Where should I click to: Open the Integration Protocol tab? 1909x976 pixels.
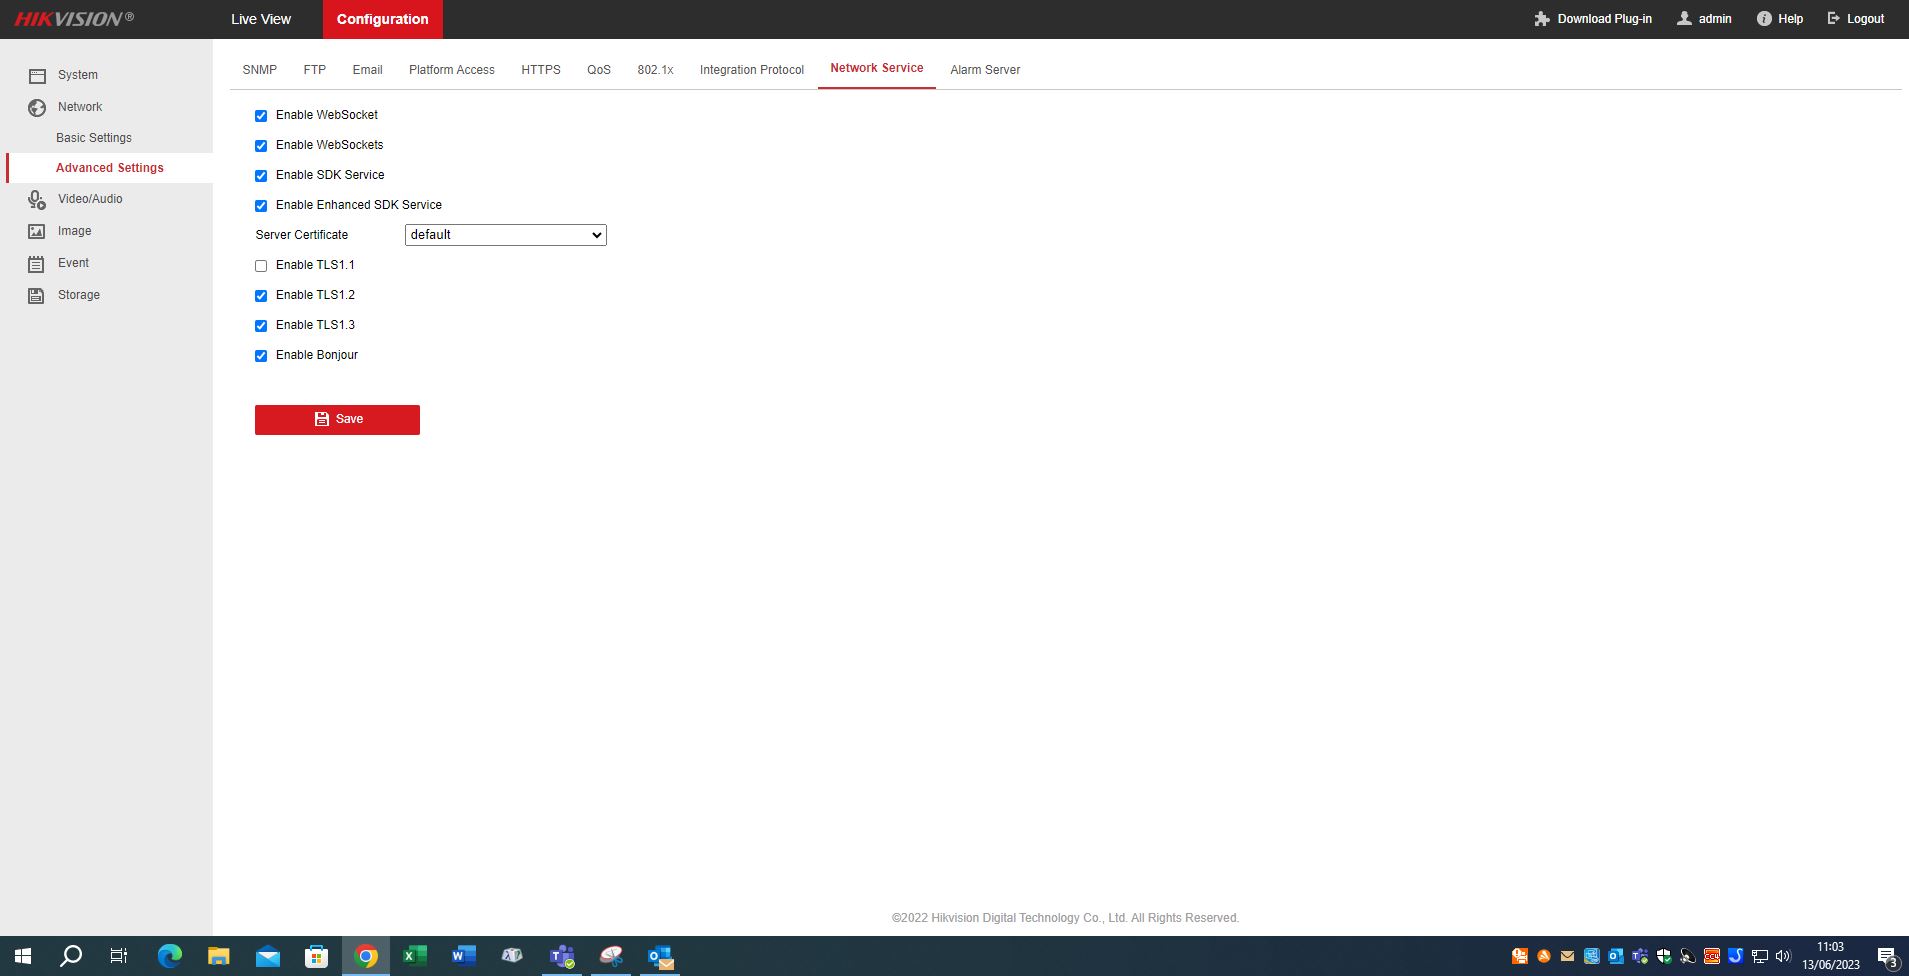751,70
